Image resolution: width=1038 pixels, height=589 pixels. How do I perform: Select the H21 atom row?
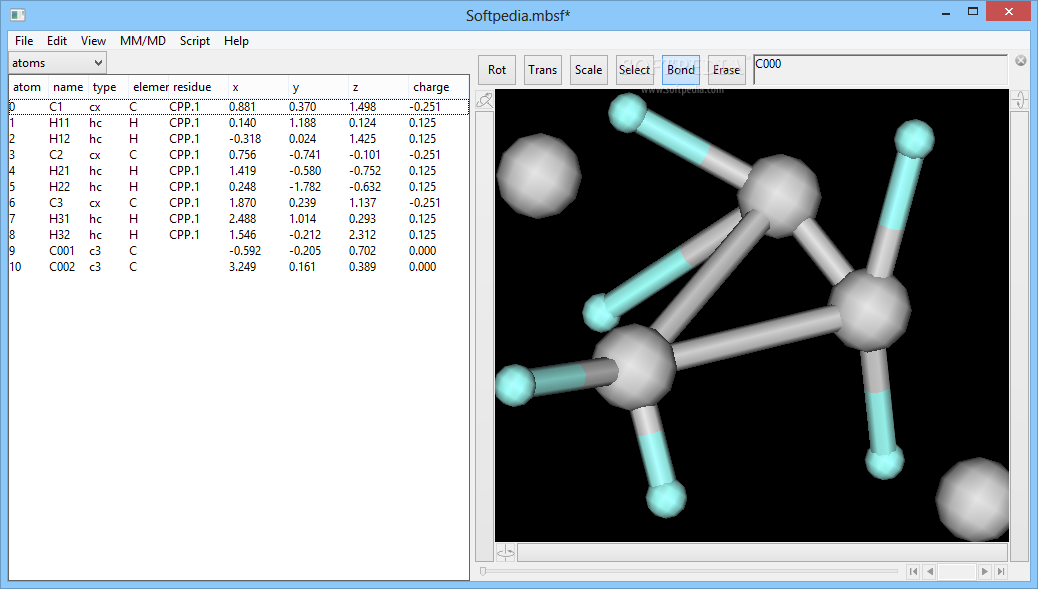tap(238, 171)
